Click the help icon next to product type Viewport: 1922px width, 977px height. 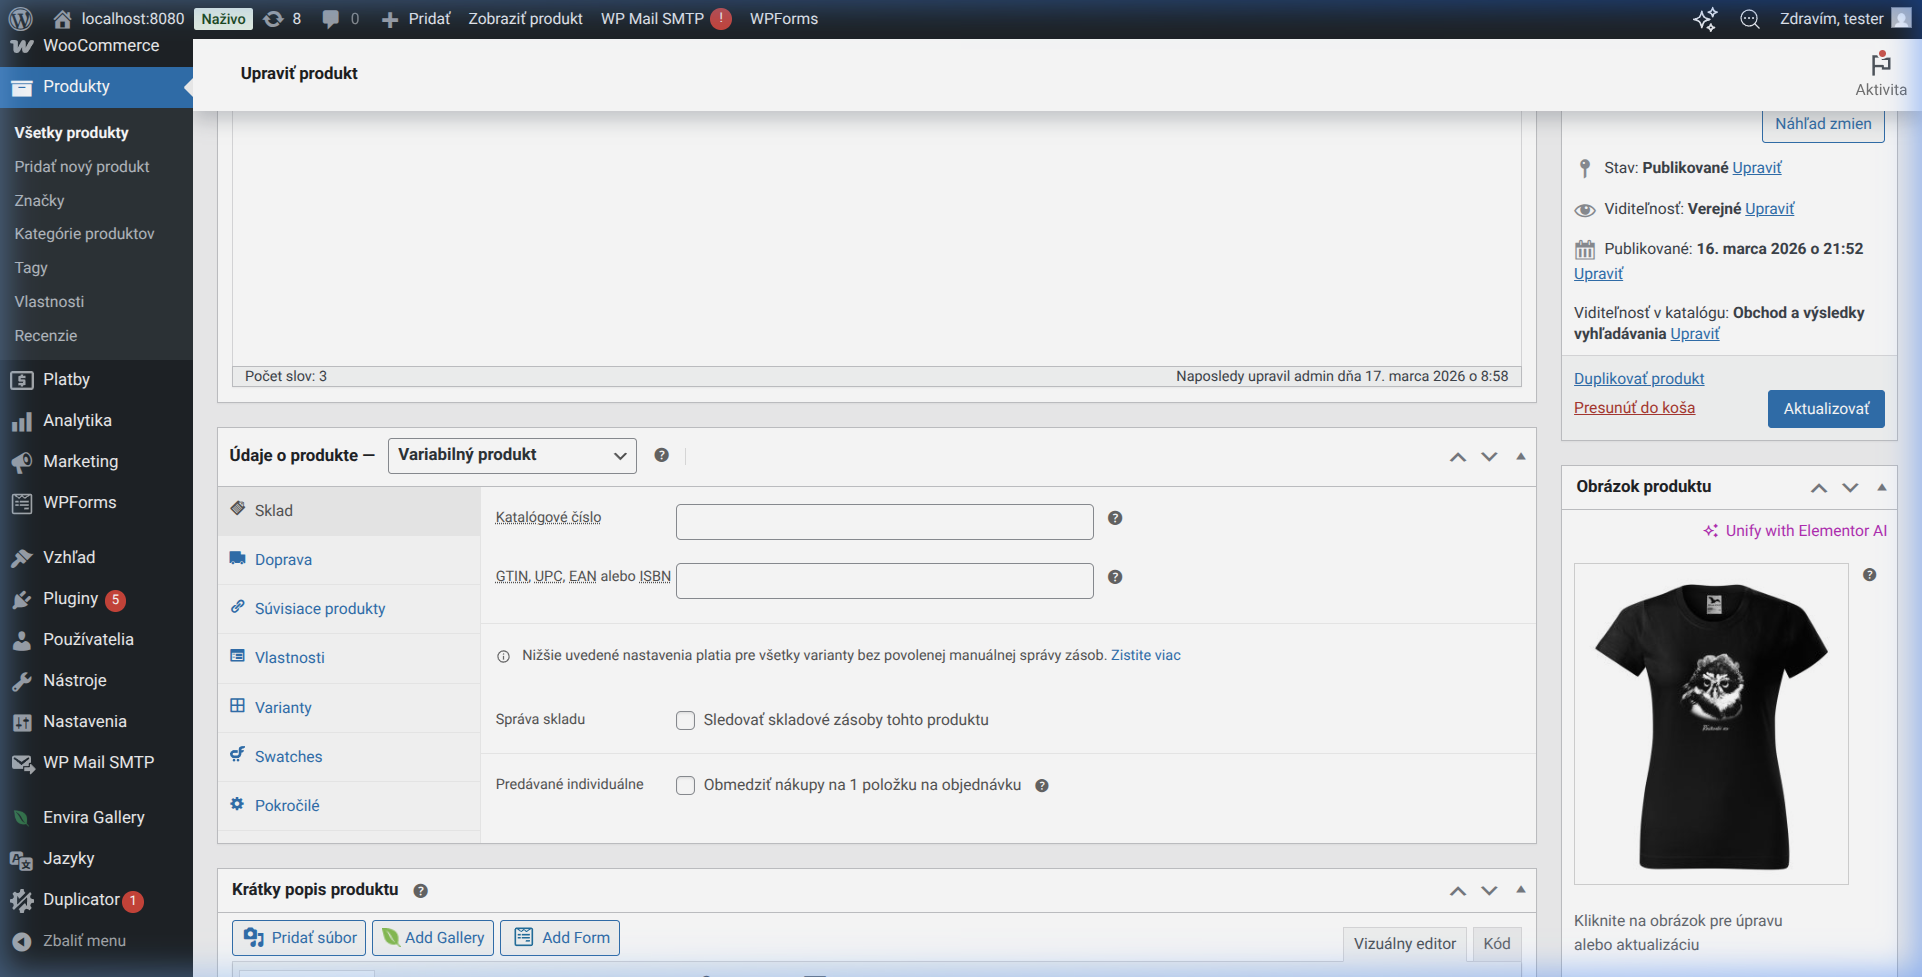[661, 455]
